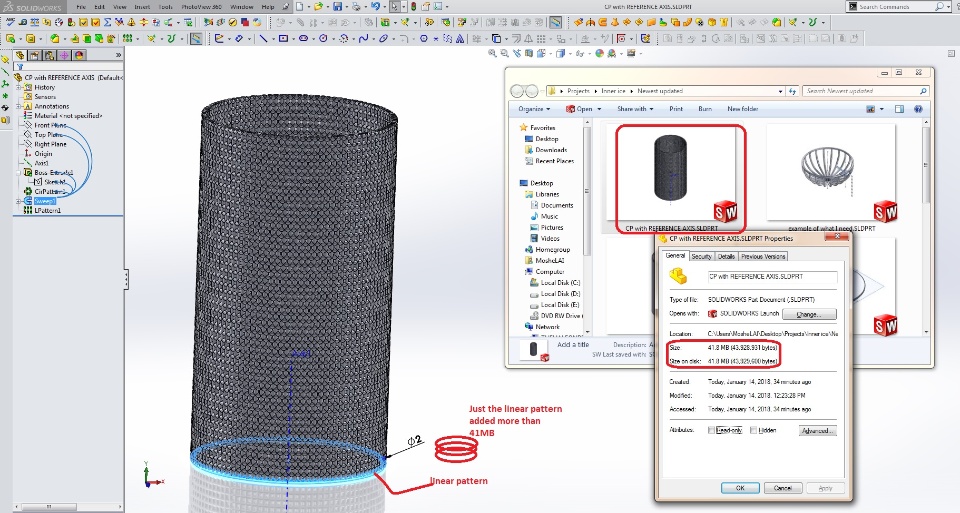The height and width of the screenshot is (513, 960).
Task: Select the Ellipse sketch tool
Action: [383, 38]
